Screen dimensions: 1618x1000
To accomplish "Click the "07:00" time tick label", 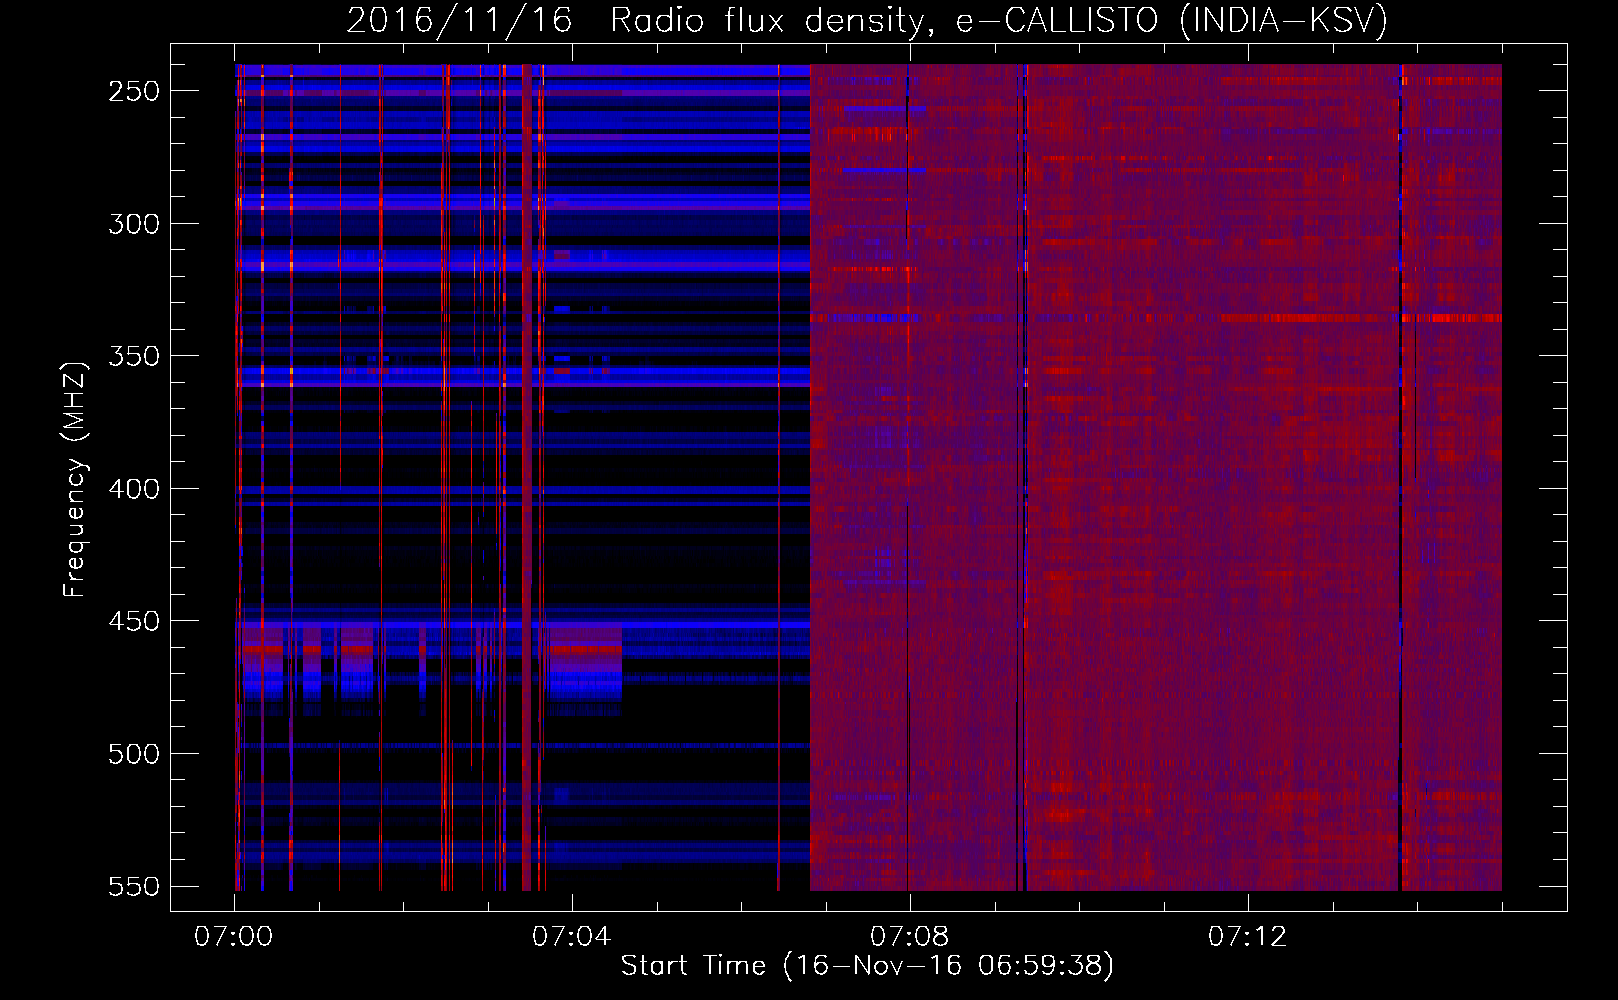I will pyautogui.click(x=233, y=937).
